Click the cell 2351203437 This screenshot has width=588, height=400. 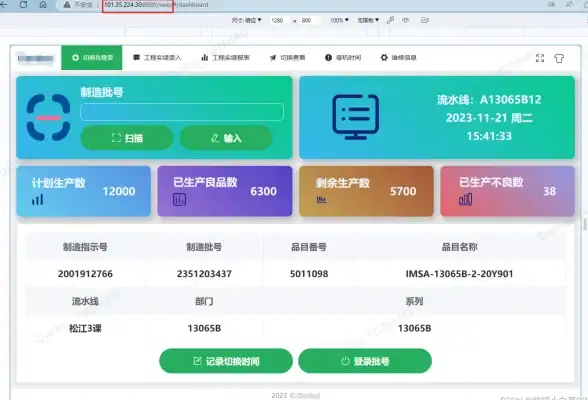(204, 274)
